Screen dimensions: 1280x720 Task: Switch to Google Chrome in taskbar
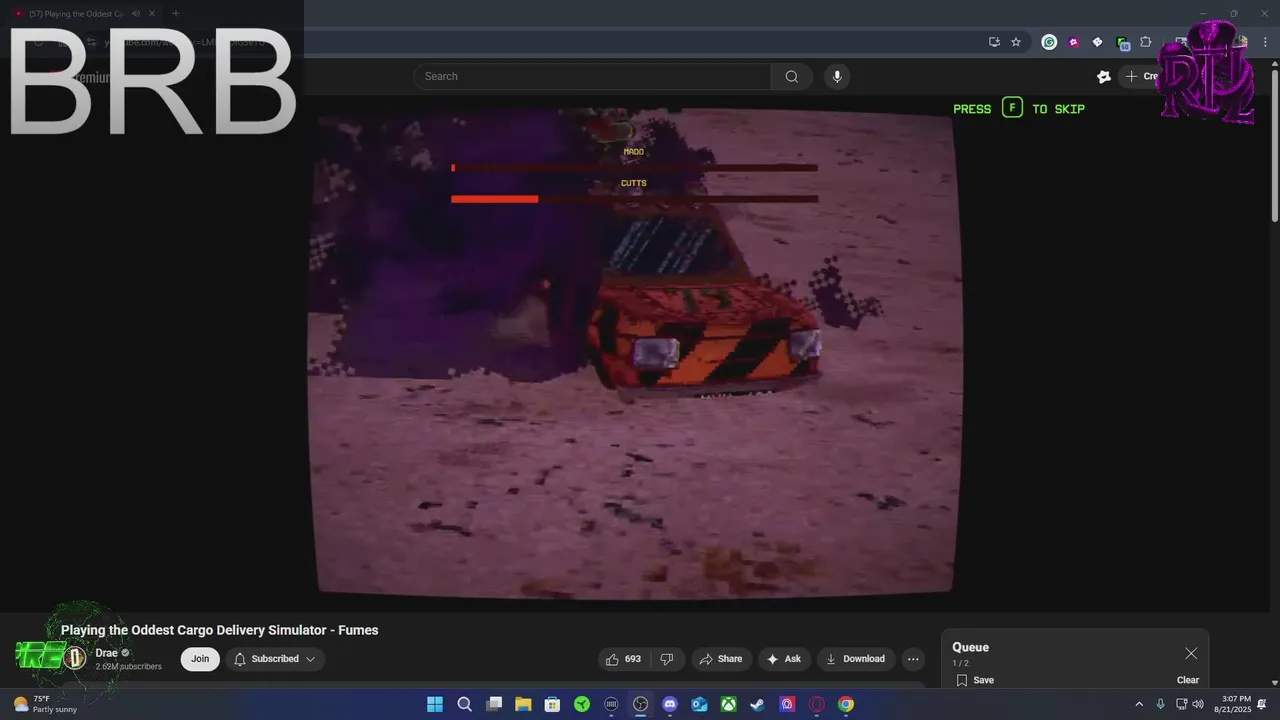tap(846, 704)
